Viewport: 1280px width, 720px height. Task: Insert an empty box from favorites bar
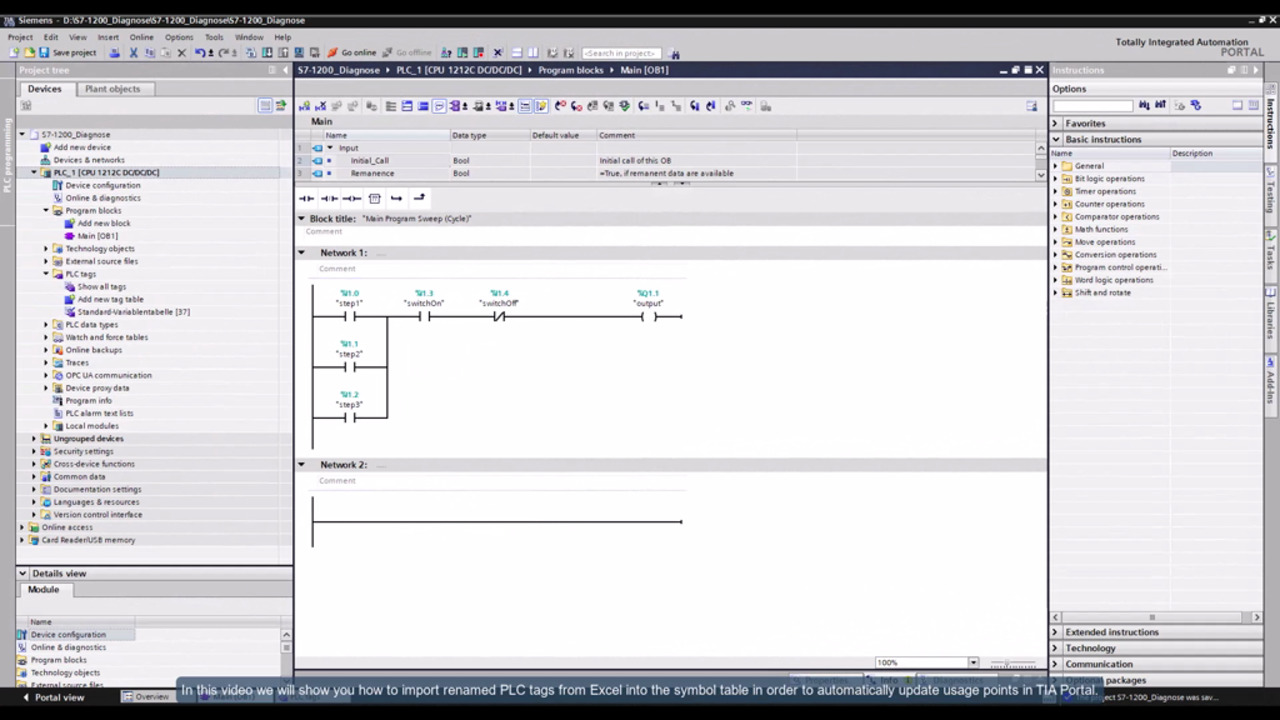coord(374,198)
